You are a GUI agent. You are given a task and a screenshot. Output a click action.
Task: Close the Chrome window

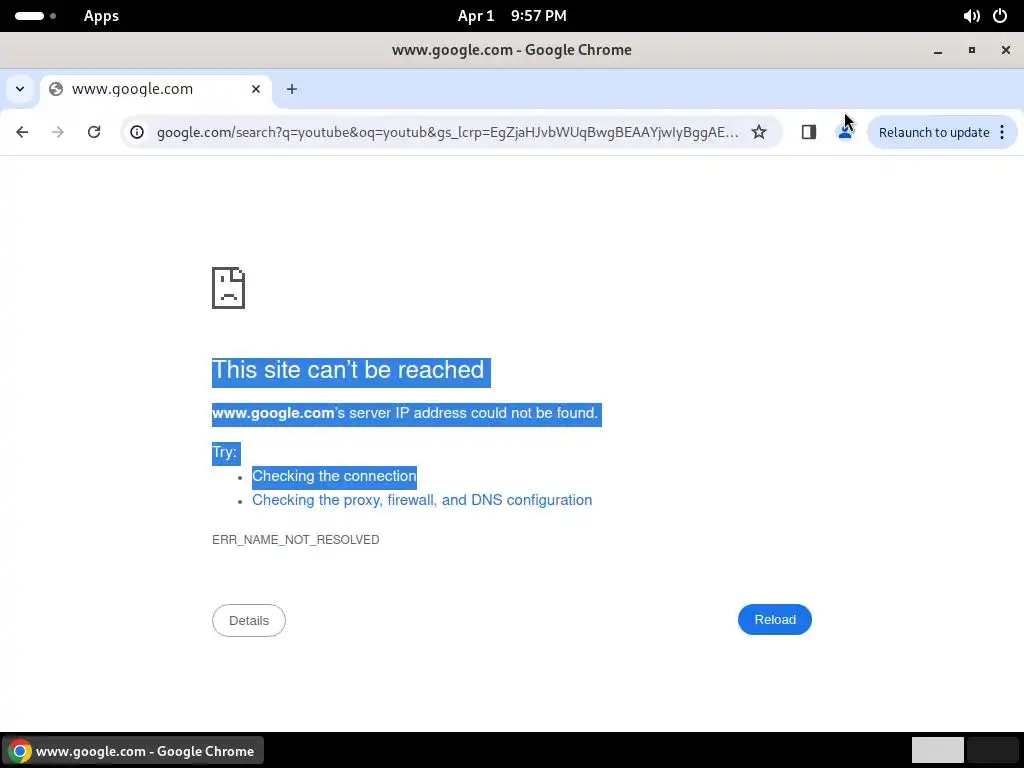(1006, 50)
